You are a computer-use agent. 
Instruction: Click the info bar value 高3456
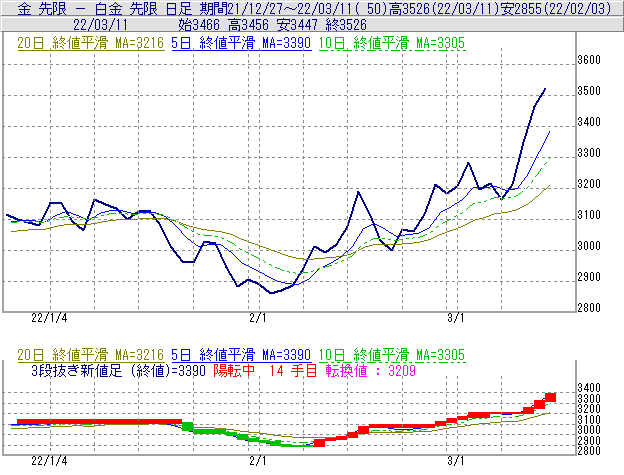pyautogui.click(x=248, y=25)
